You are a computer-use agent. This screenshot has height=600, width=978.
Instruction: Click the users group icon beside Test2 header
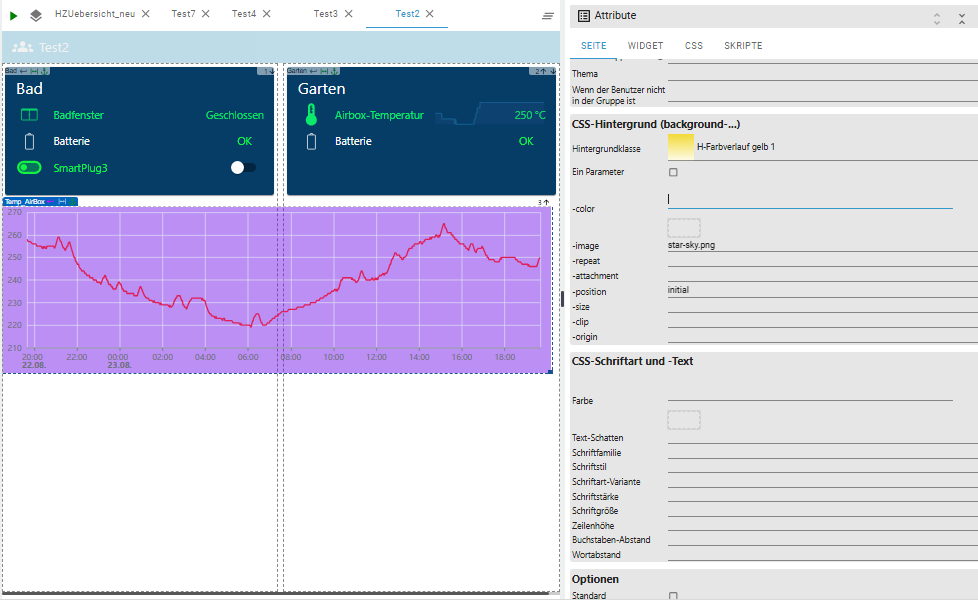tap(22, 47)
